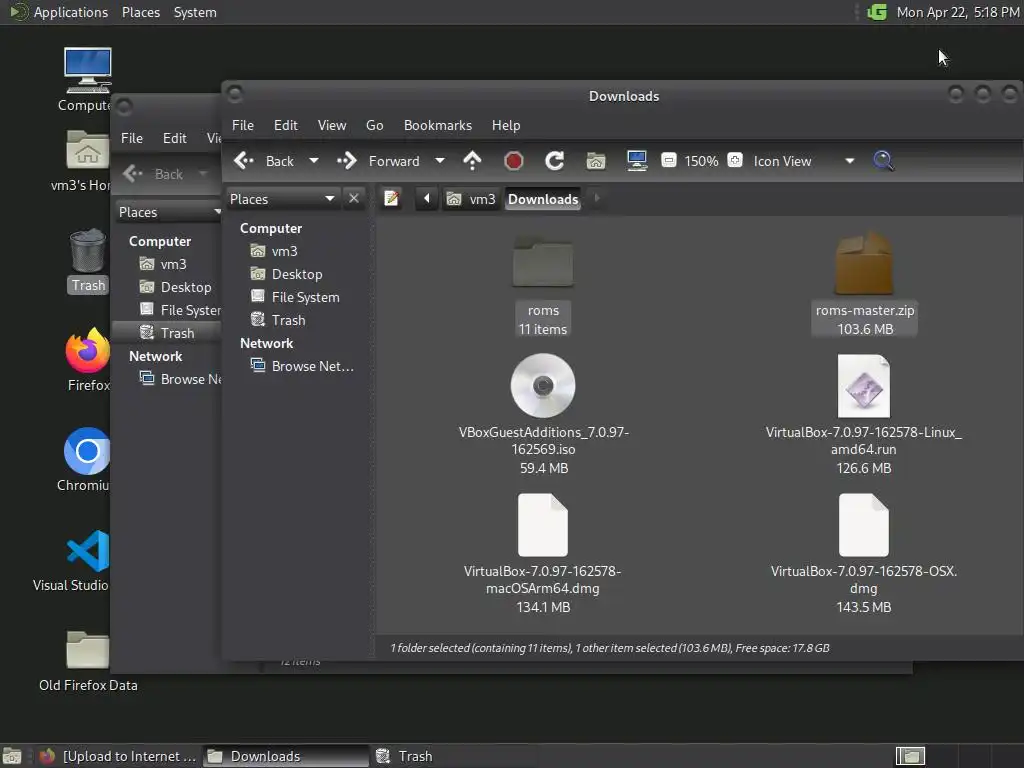Go back using the Downloads window Back arrow

tap(244, 161)
